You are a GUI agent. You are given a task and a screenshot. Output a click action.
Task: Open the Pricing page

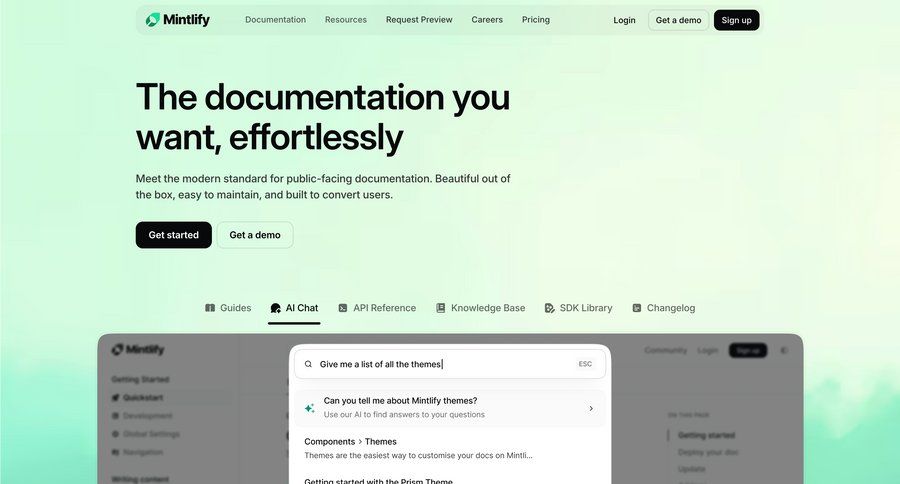click(536, 20)
